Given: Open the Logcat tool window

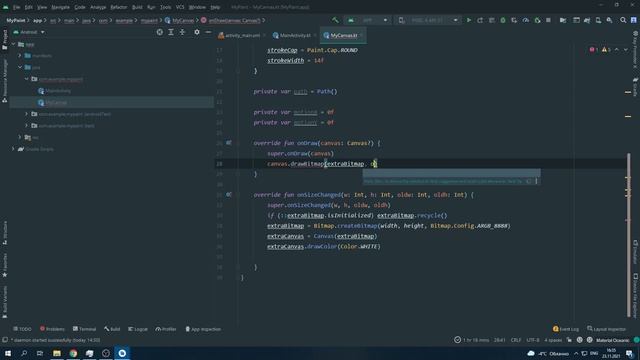Looking at the screenshot, I should point(138,329).
